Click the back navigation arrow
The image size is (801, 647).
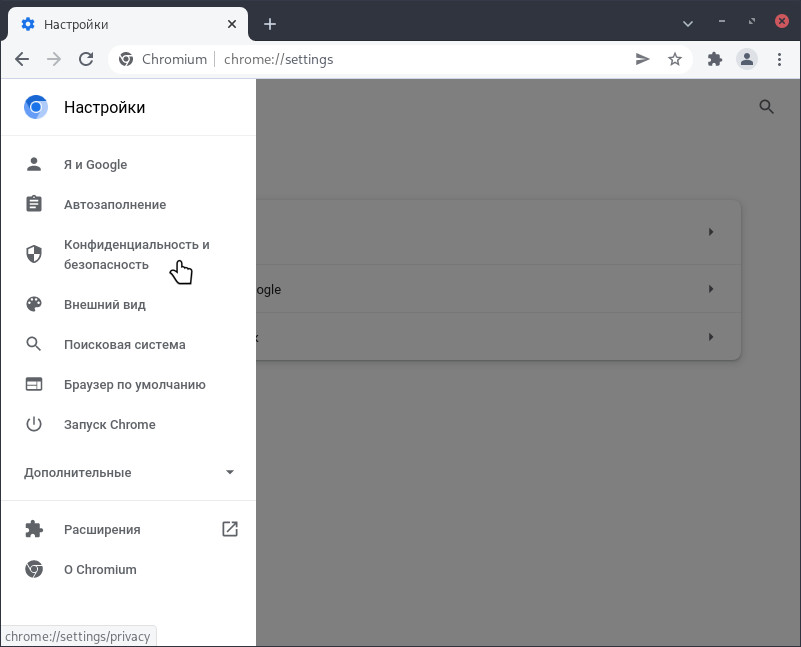pos(22,59)
